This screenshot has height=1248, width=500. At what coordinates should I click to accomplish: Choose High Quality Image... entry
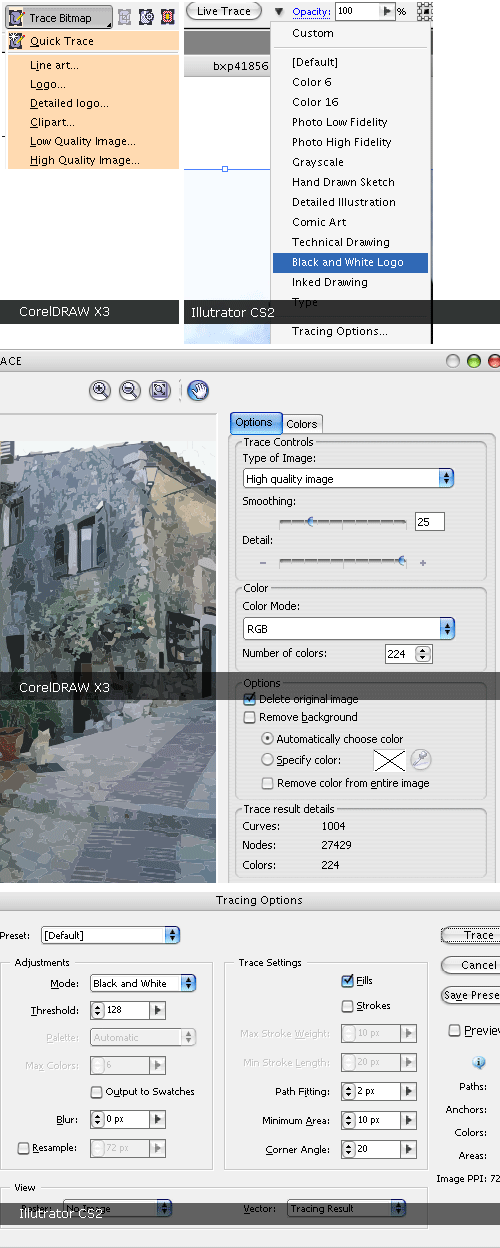[x=85, y=160]
